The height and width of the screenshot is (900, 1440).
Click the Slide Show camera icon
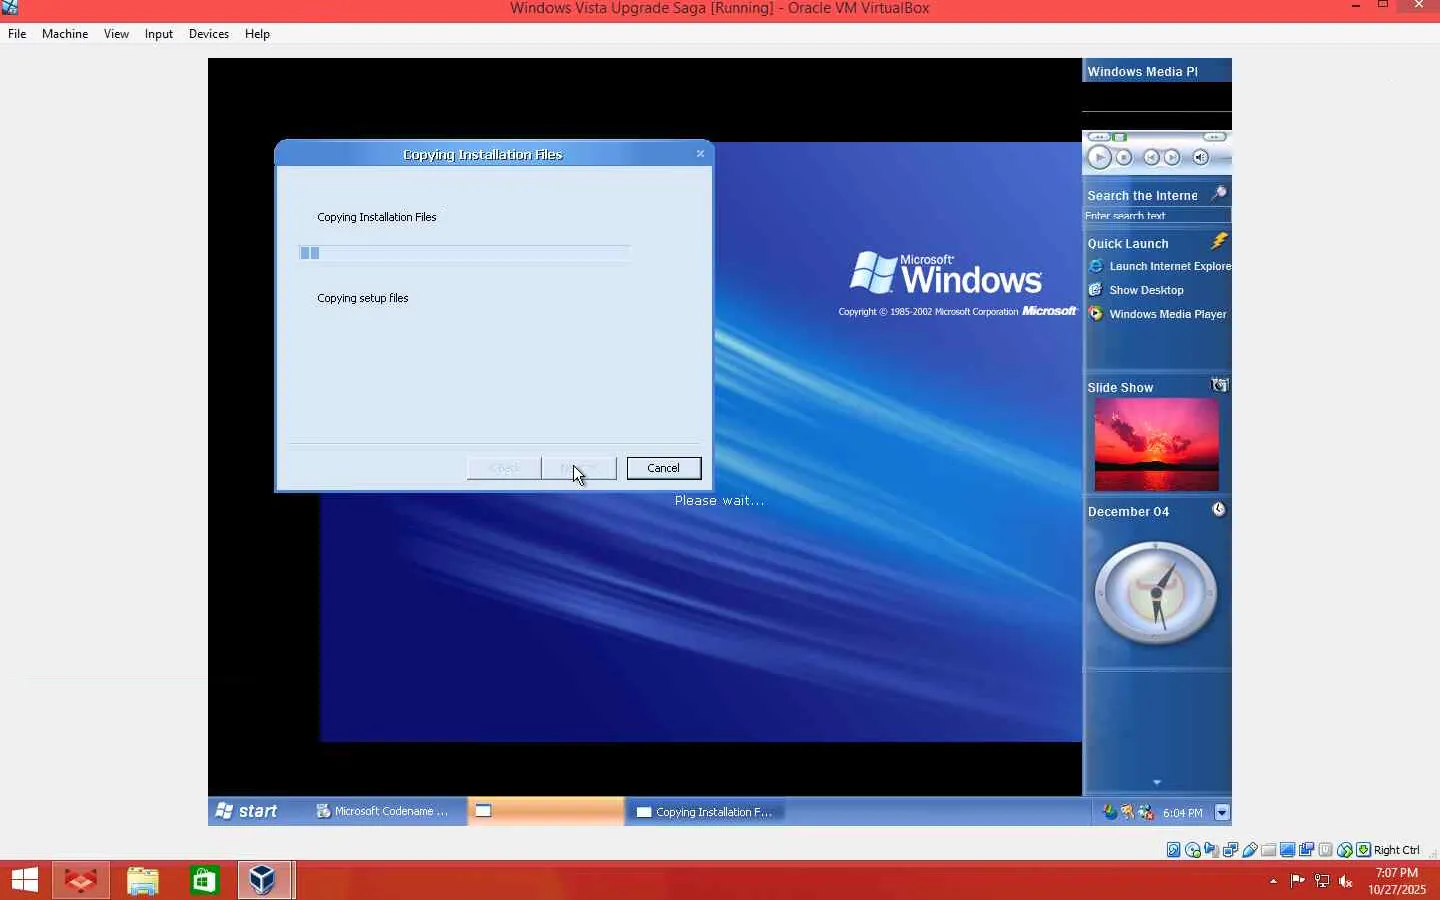point(1219,385)
